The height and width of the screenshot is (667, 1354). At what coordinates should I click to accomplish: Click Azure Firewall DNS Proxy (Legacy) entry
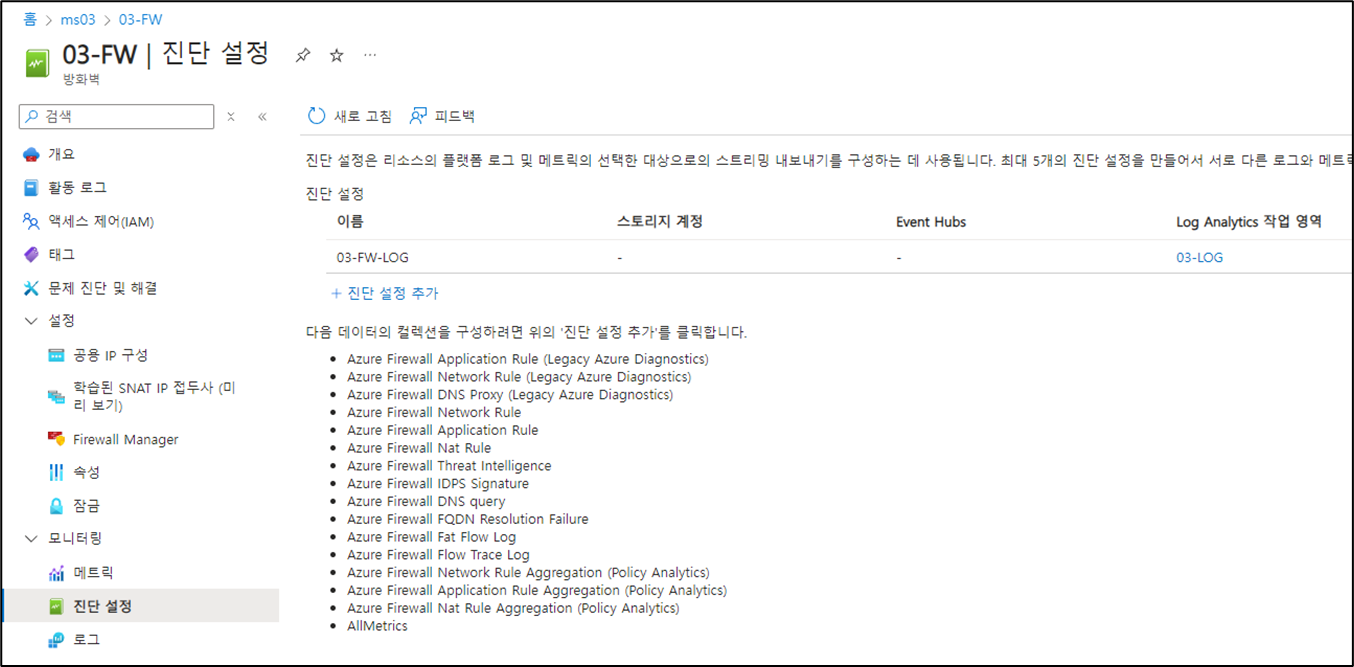coord(510,395)
